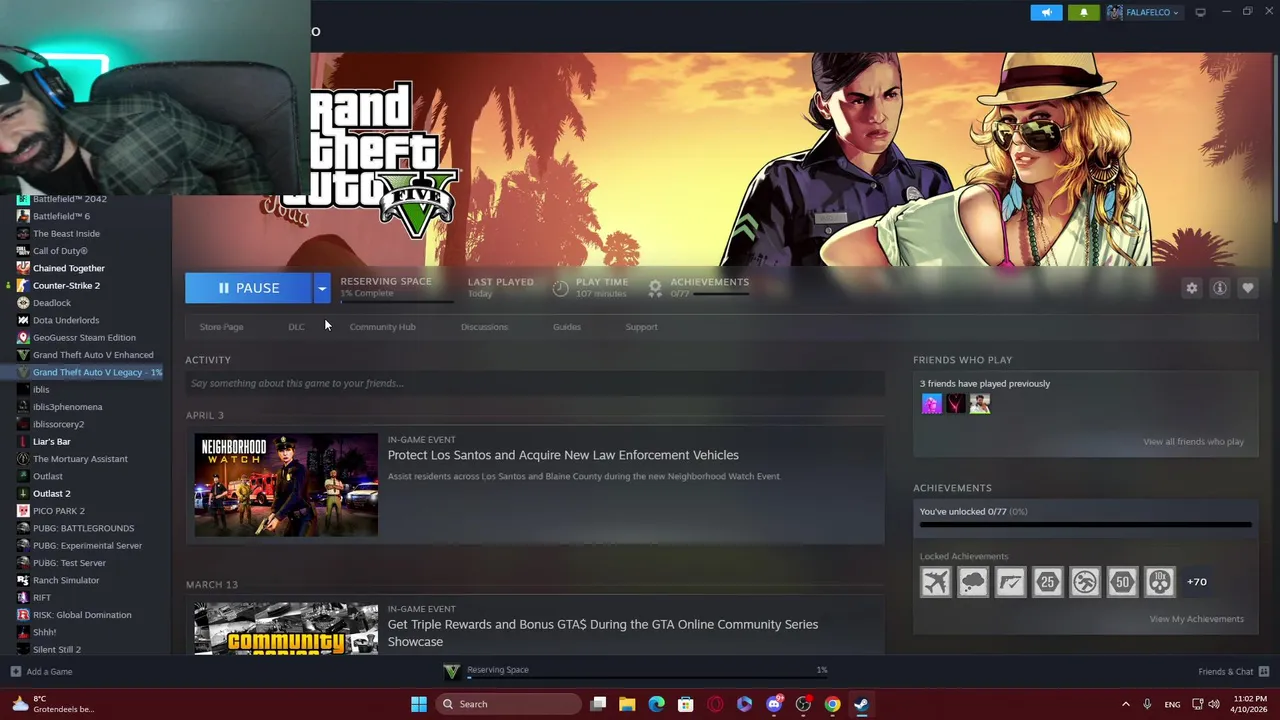Click the Add a Game button
This screenshot has height=720, width=1280.
(x=41, y=672)
